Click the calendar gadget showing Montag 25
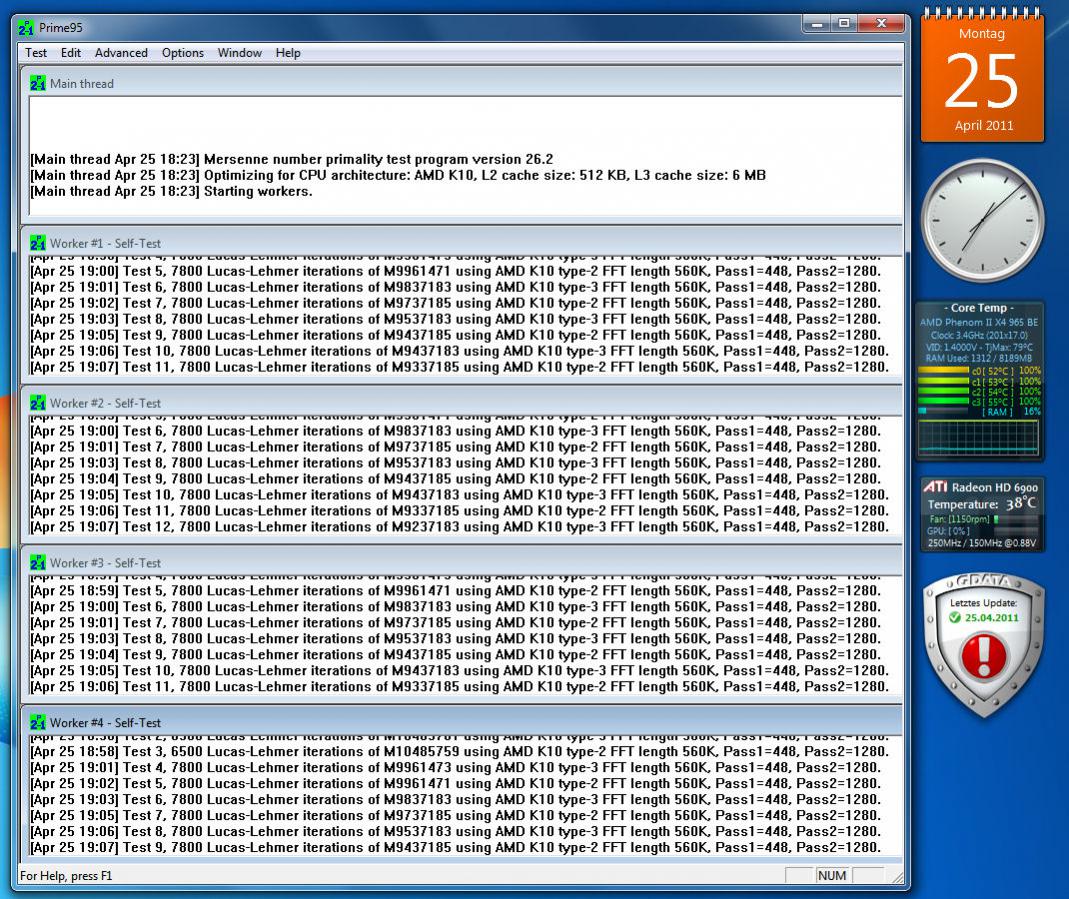The width and height of the screenshot is (1069, 899). (x=982, y=76)
